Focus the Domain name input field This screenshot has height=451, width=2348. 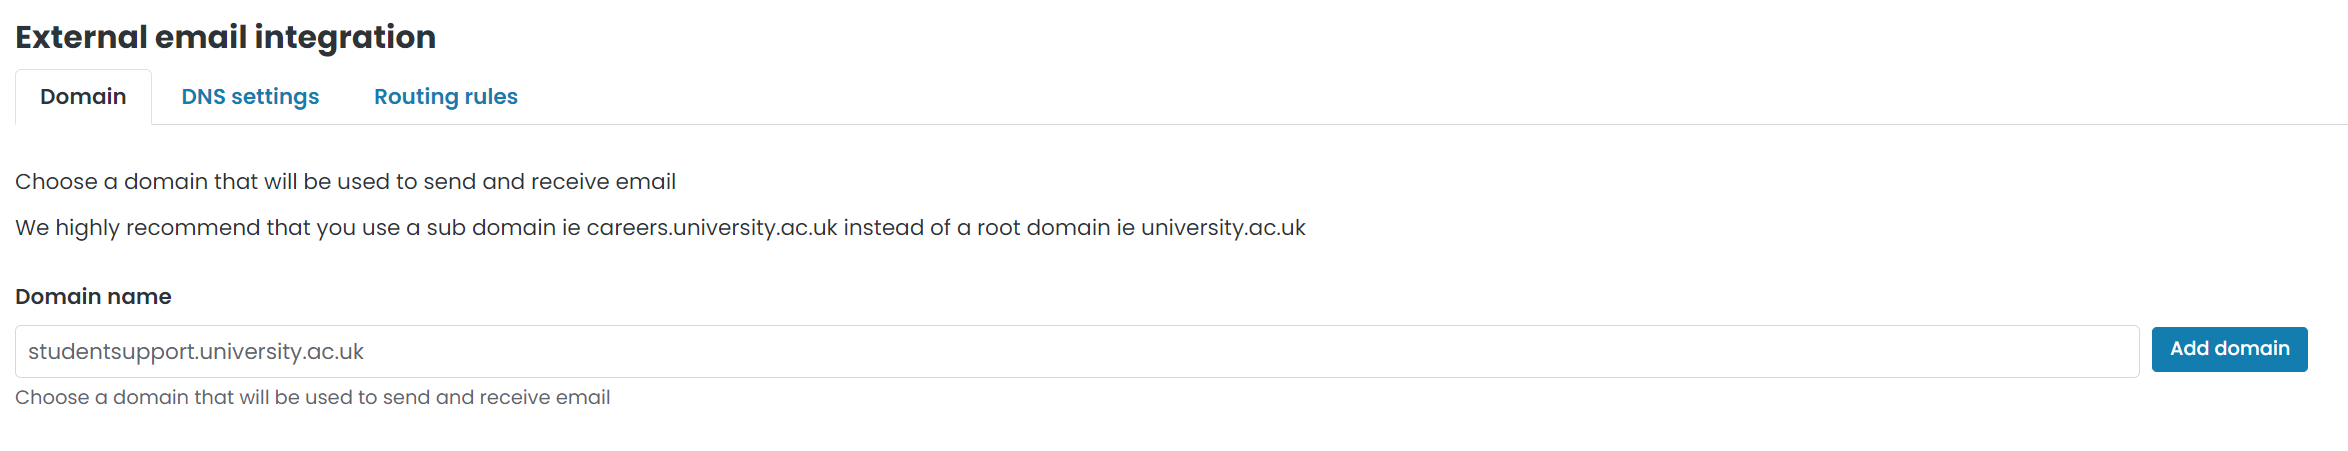1076,352
